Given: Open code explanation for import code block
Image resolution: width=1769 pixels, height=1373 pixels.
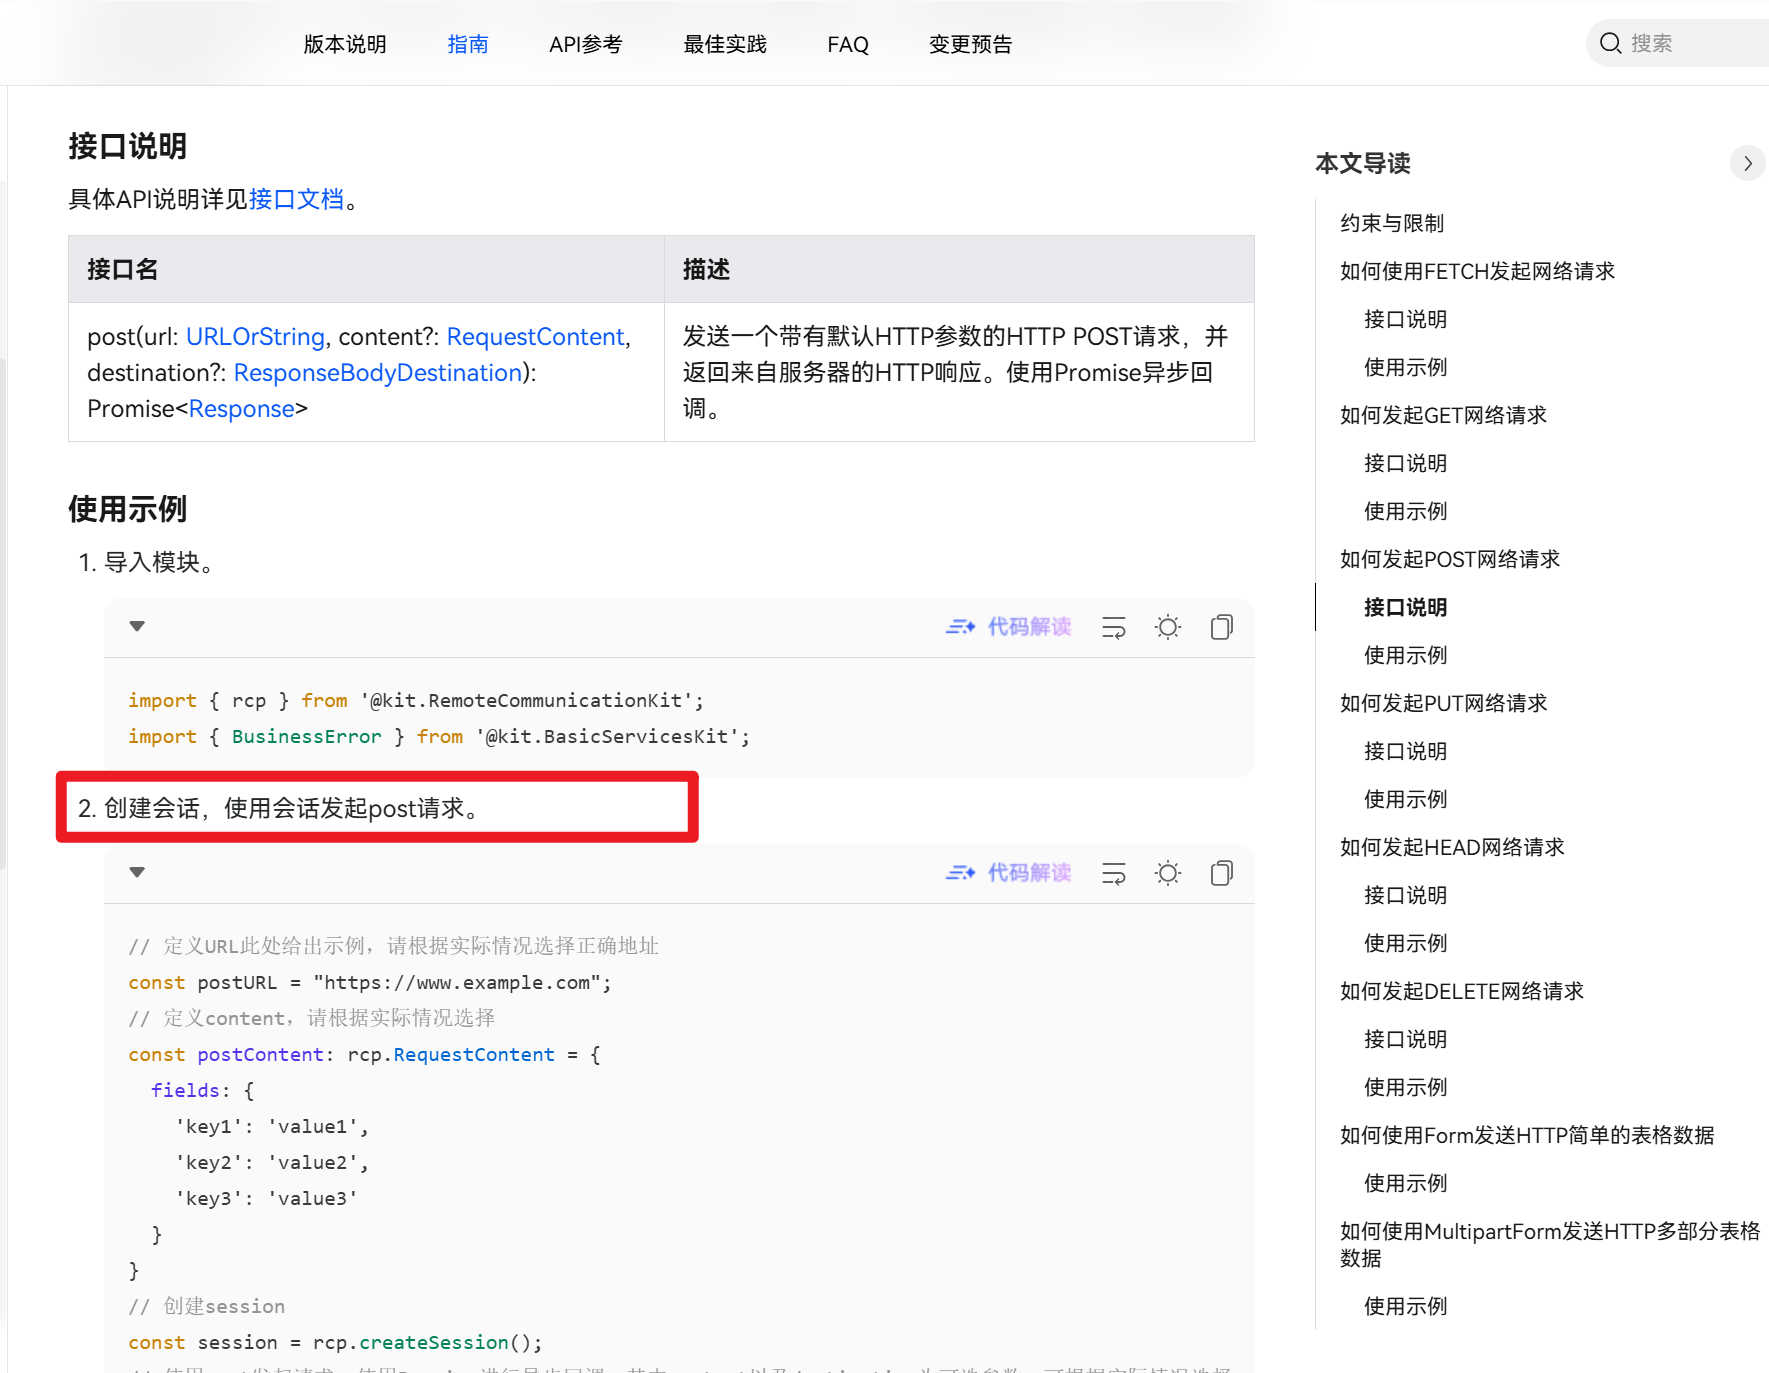Looking at the screenshot, I should click(x=1008, y=627).
